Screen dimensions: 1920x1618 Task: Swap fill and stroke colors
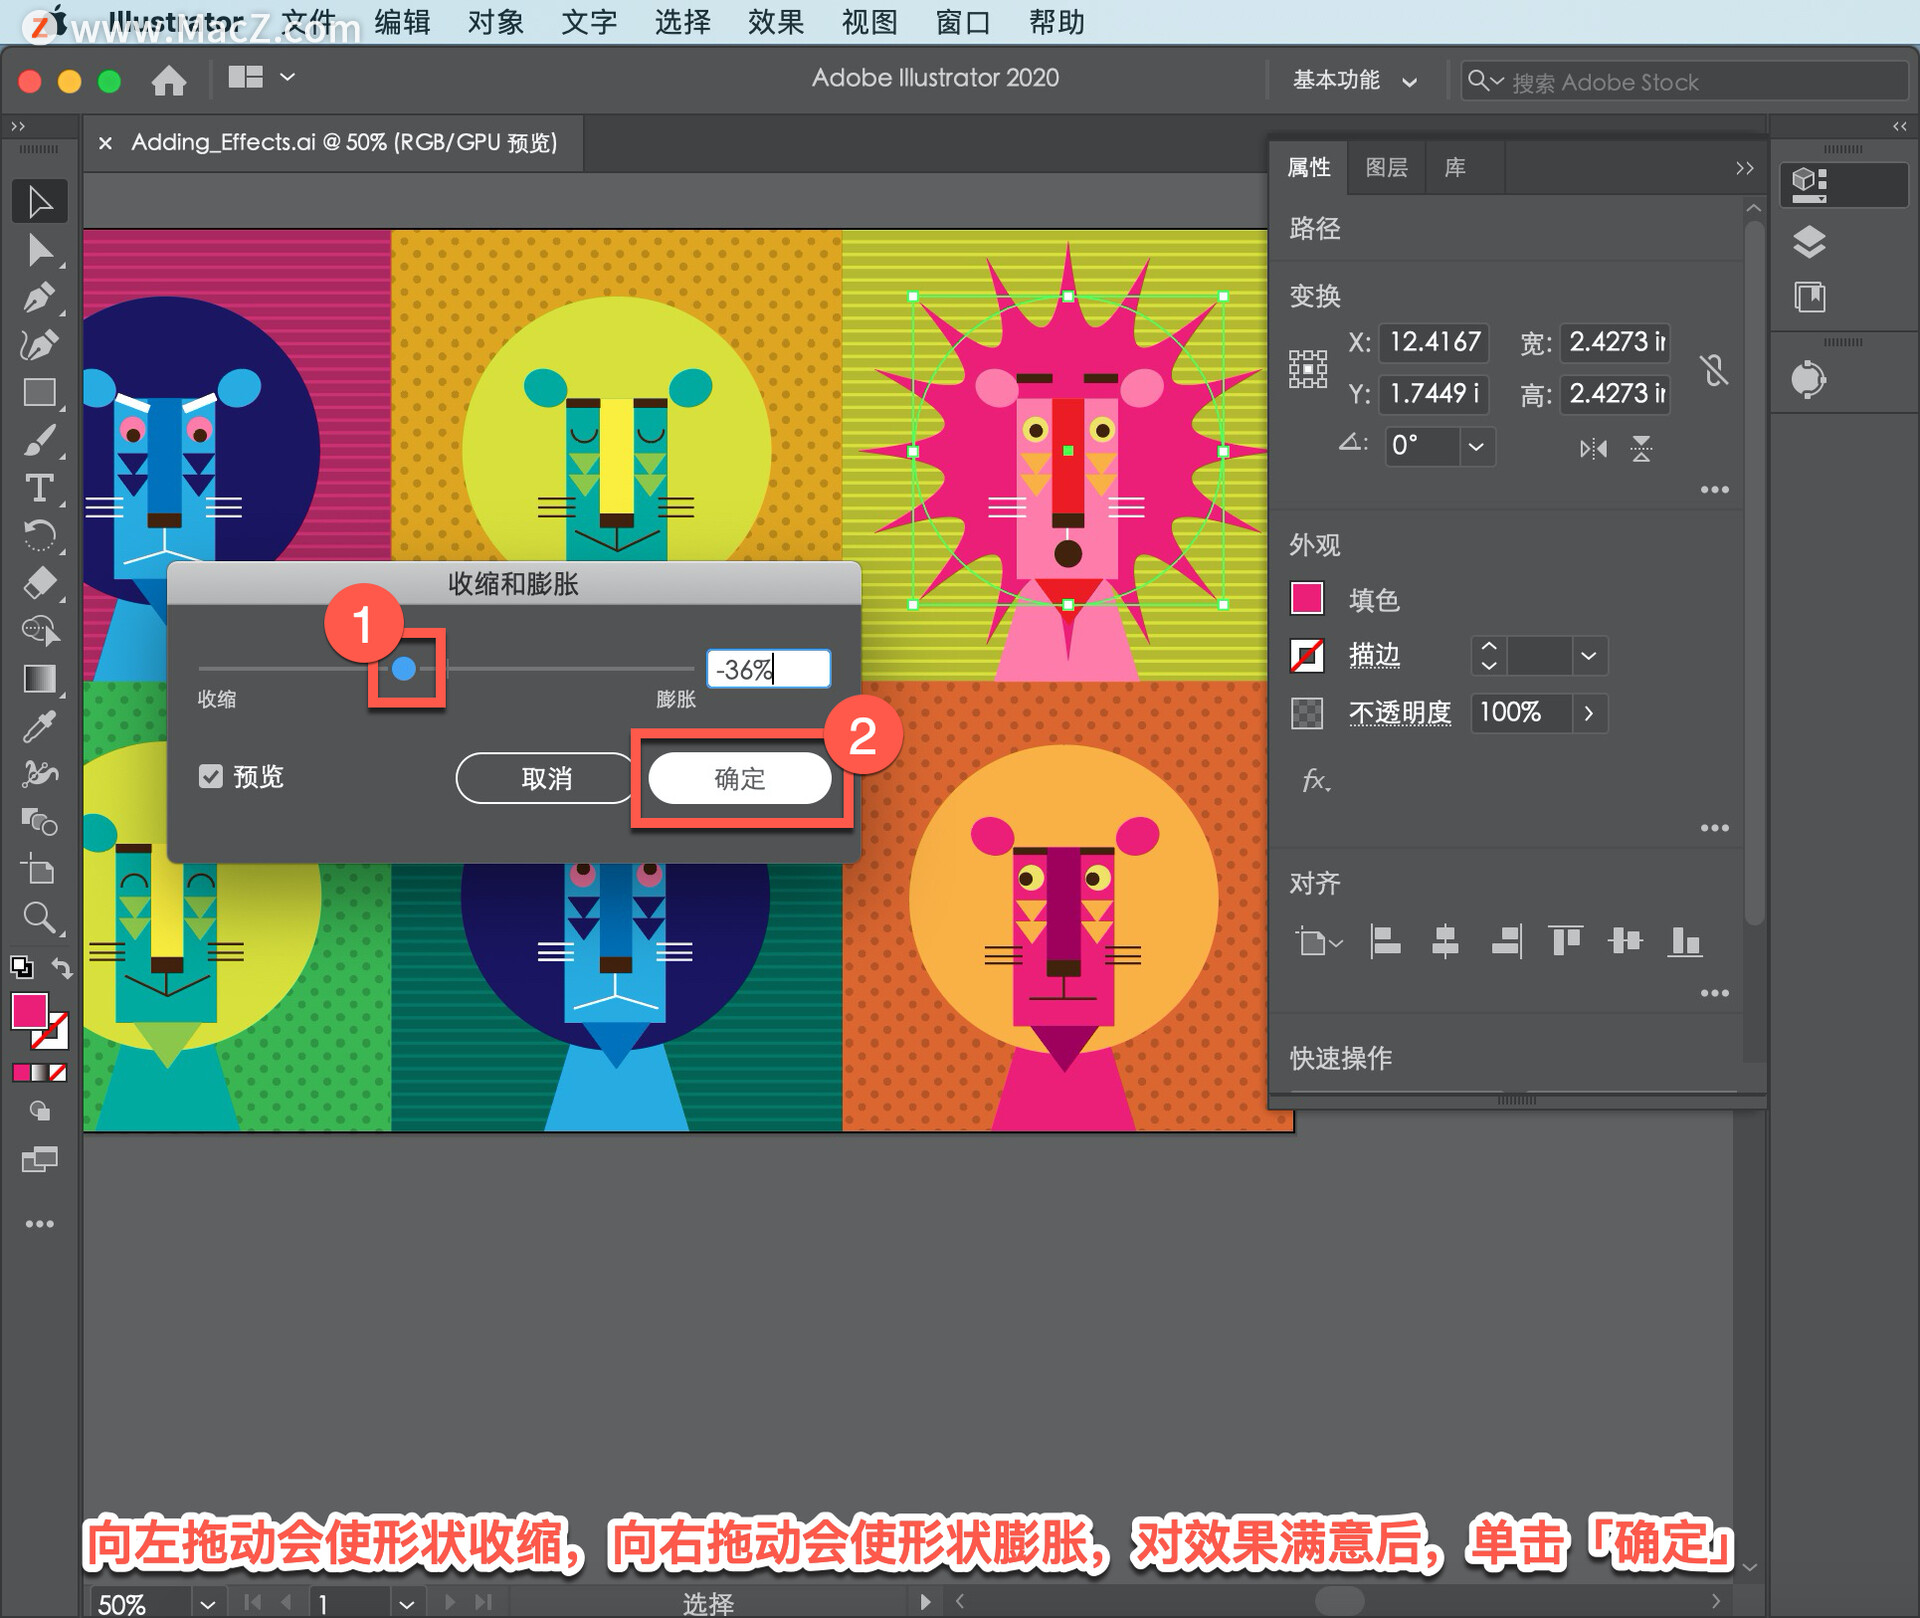tap(62, 967)
